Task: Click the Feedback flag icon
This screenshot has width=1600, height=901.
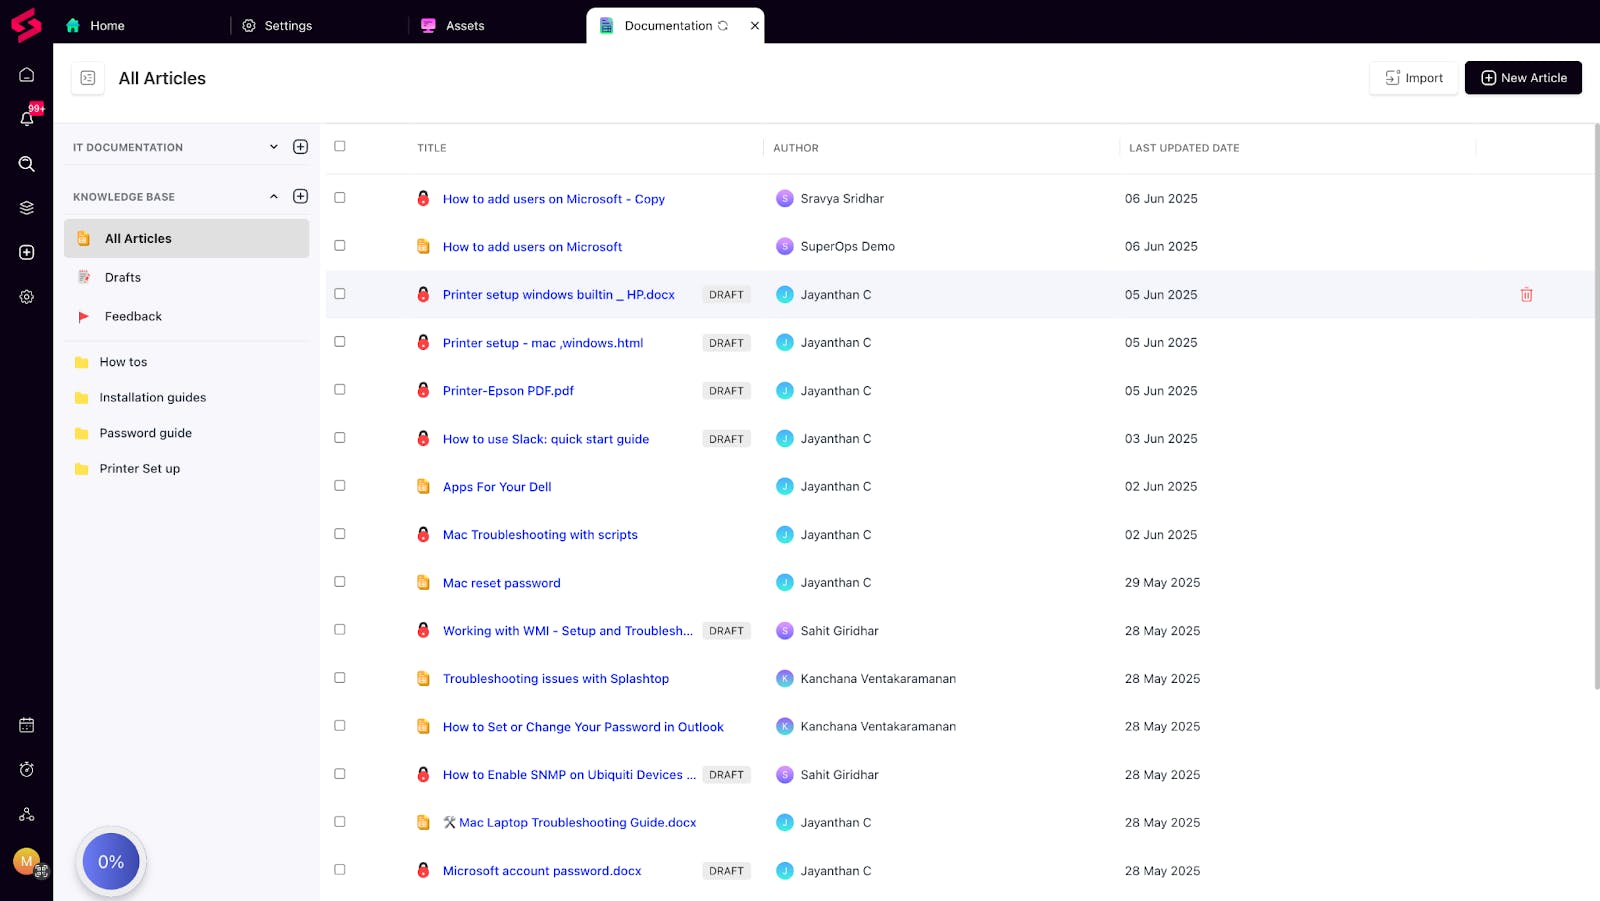Action: point(84,316)
